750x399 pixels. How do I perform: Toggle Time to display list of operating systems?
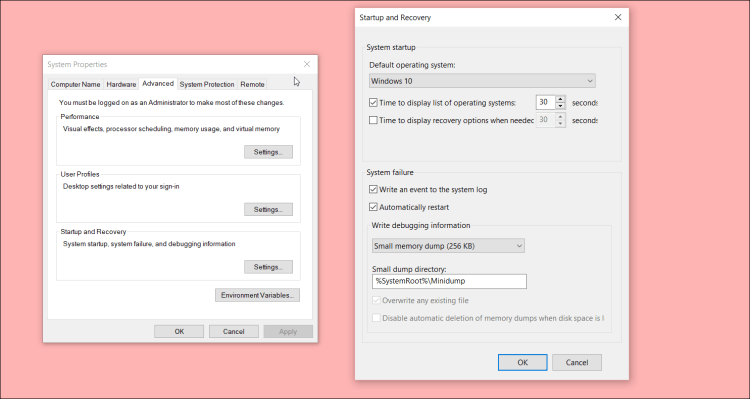point(373,102)
